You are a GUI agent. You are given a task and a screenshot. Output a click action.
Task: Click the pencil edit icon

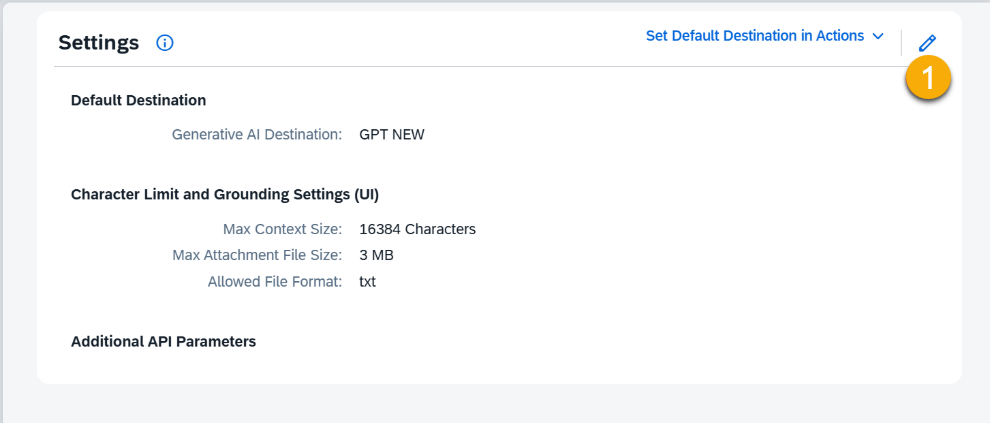[x=927, y=43]
